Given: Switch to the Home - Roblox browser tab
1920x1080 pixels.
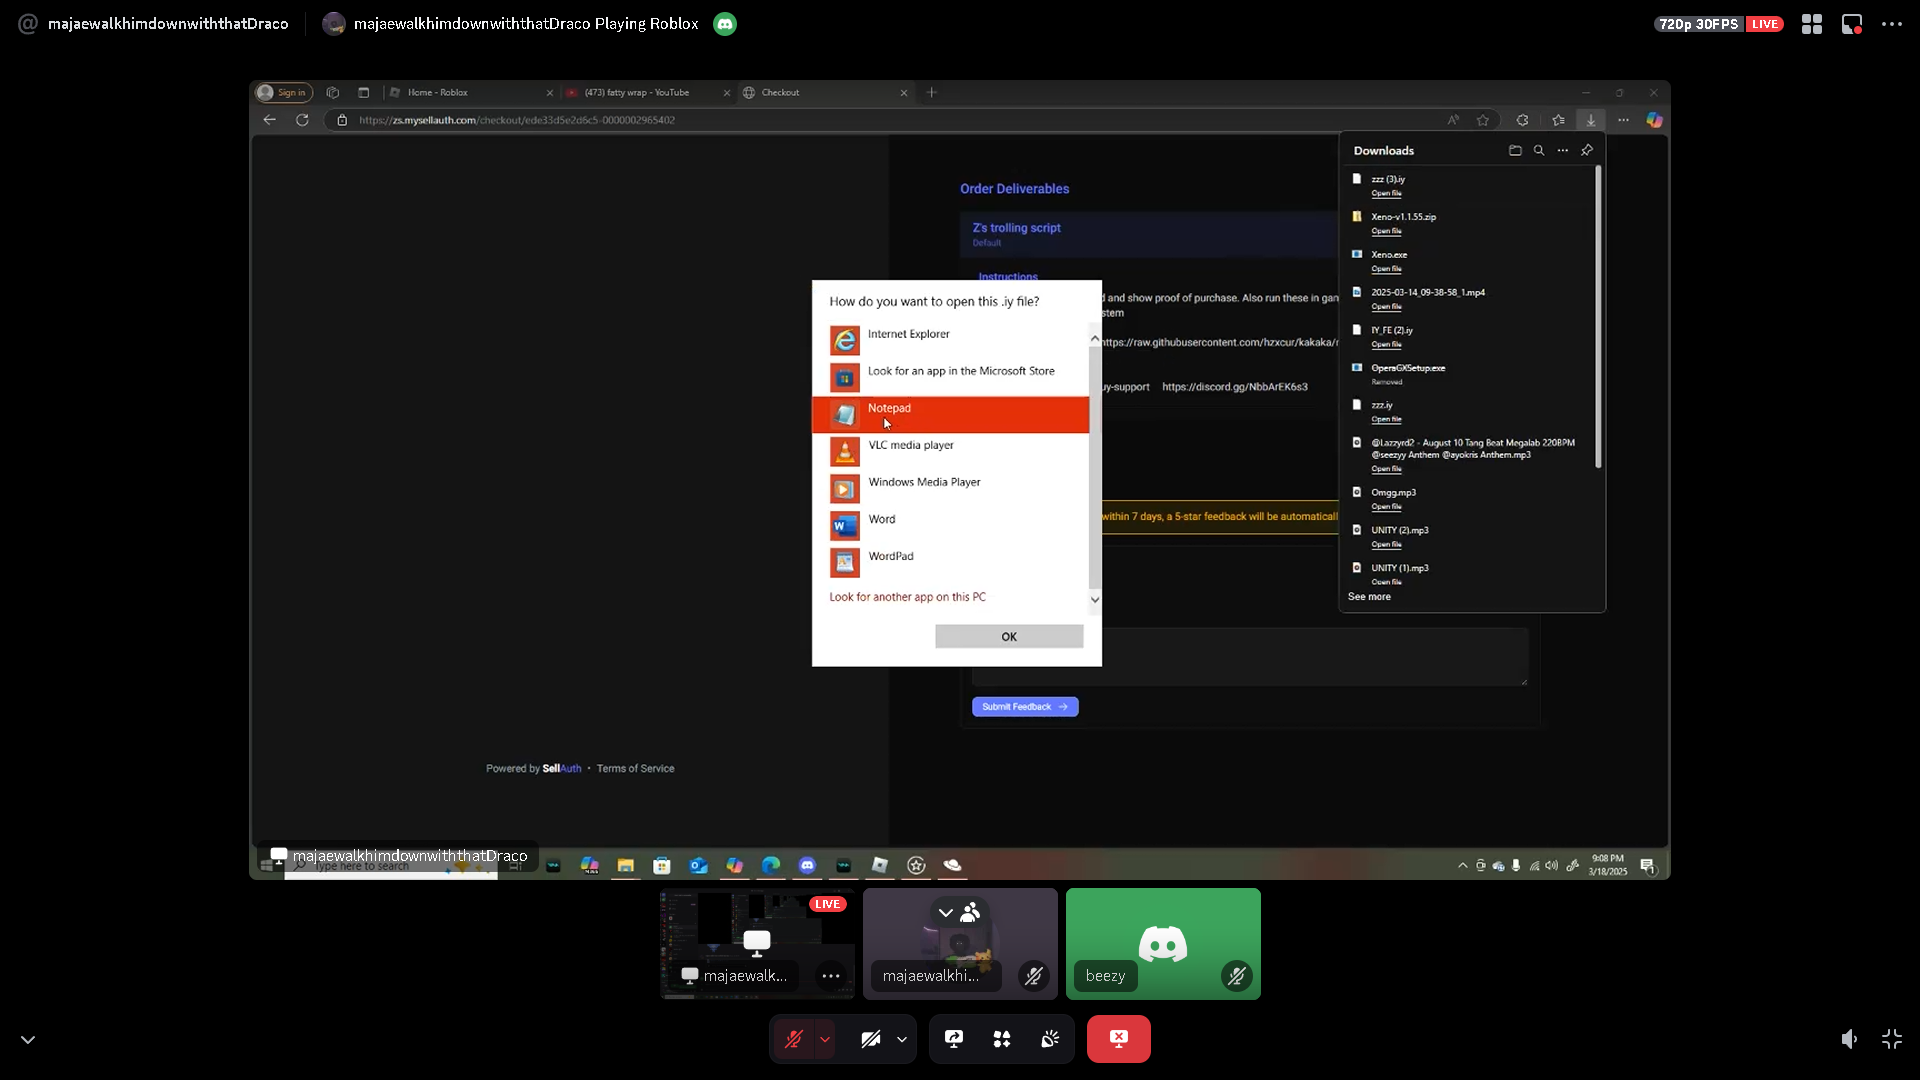Looking at the screenshot, I should tap(470, 92).
